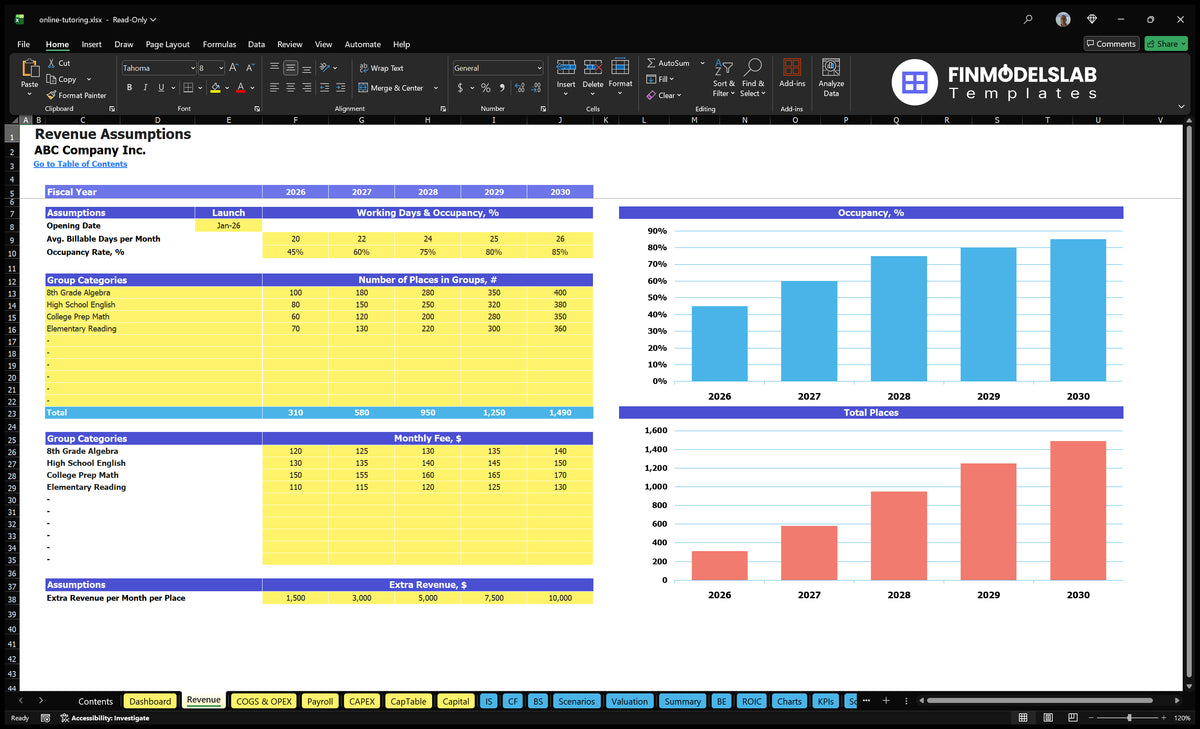
Task: Apply Underline formatting
Action: 161,88
